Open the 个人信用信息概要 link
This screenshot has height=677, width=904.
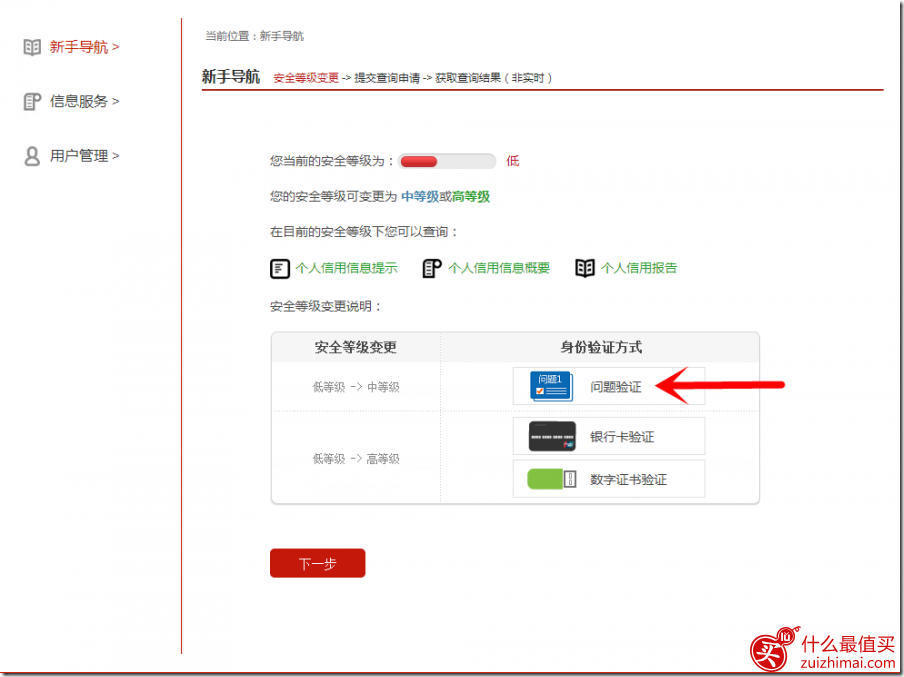tap(499, 268)
